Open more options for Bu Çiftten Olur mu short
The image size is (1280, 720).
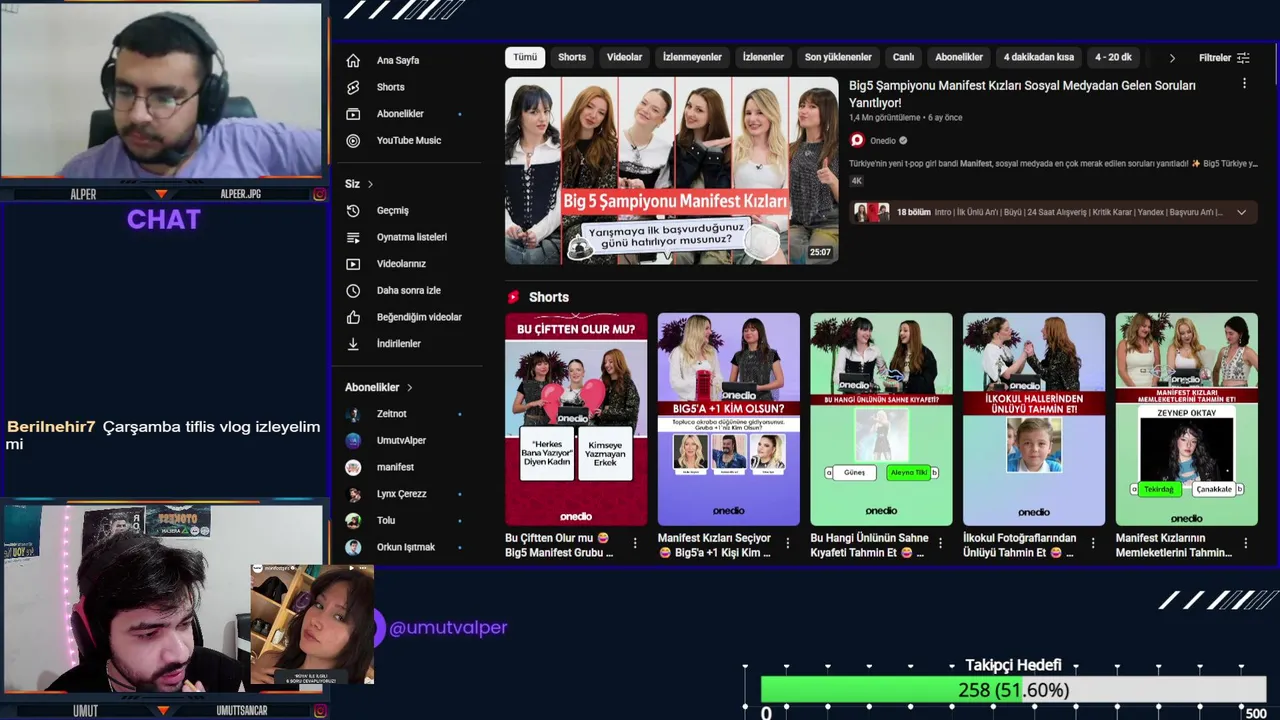pos(635,544)
